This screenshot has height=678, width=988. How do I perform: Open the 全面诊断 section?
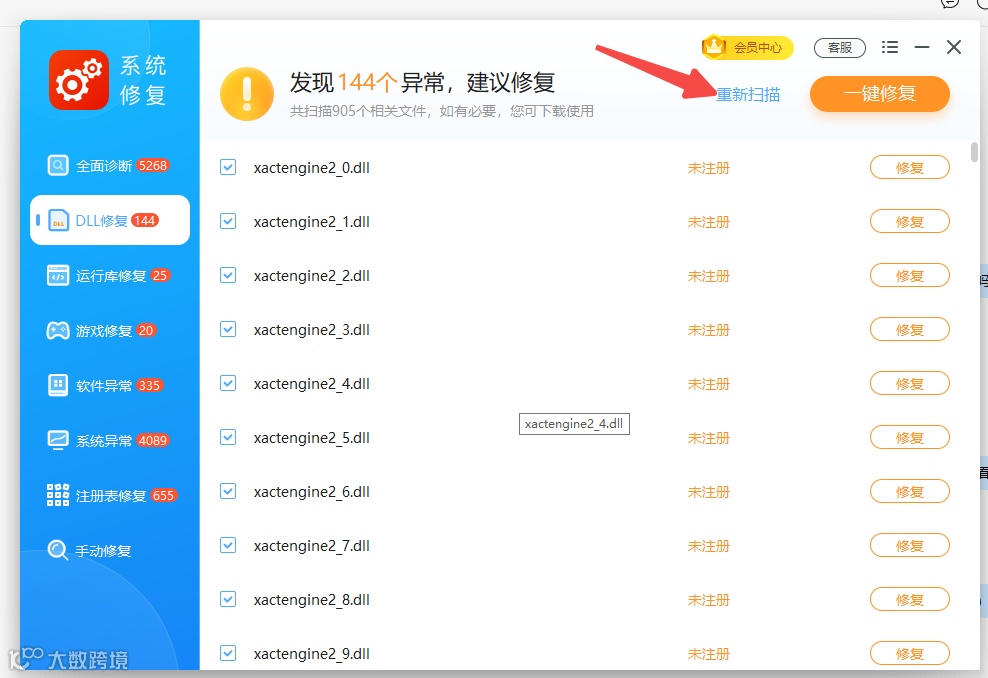click(108, 166)
